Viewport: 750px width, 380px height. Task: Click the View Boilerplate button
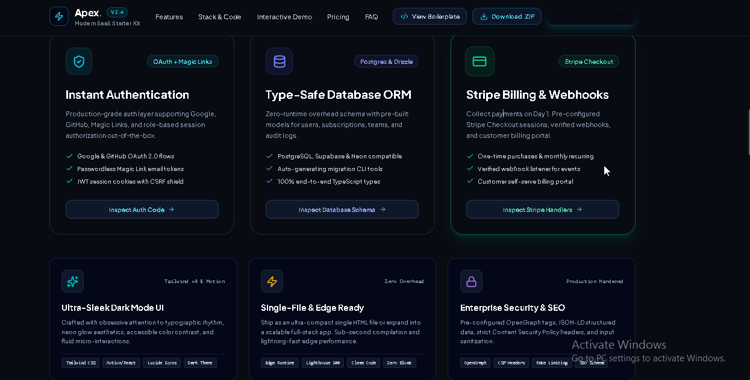coord(430,16)
